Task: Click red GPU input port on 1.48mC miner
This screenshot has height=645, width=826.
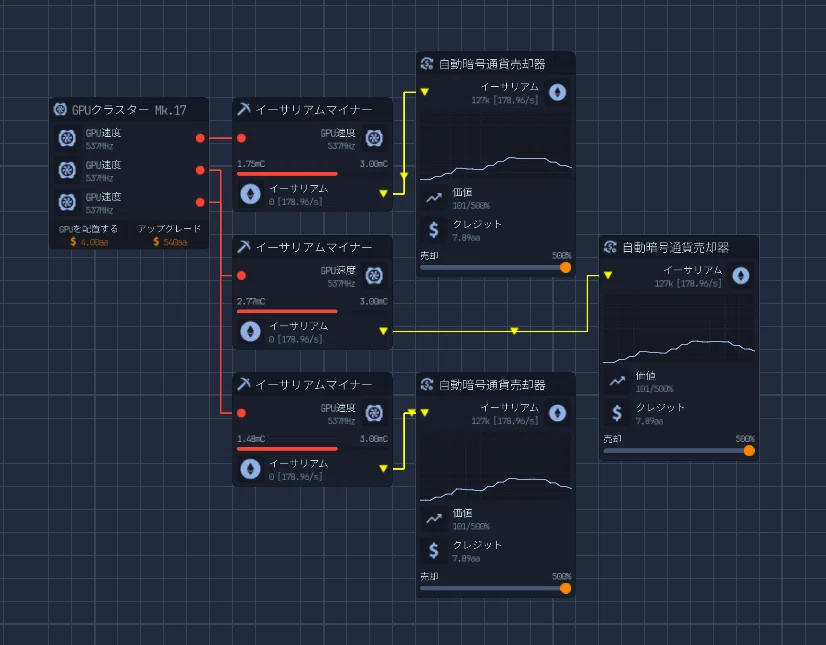Action: click(241, 413)
